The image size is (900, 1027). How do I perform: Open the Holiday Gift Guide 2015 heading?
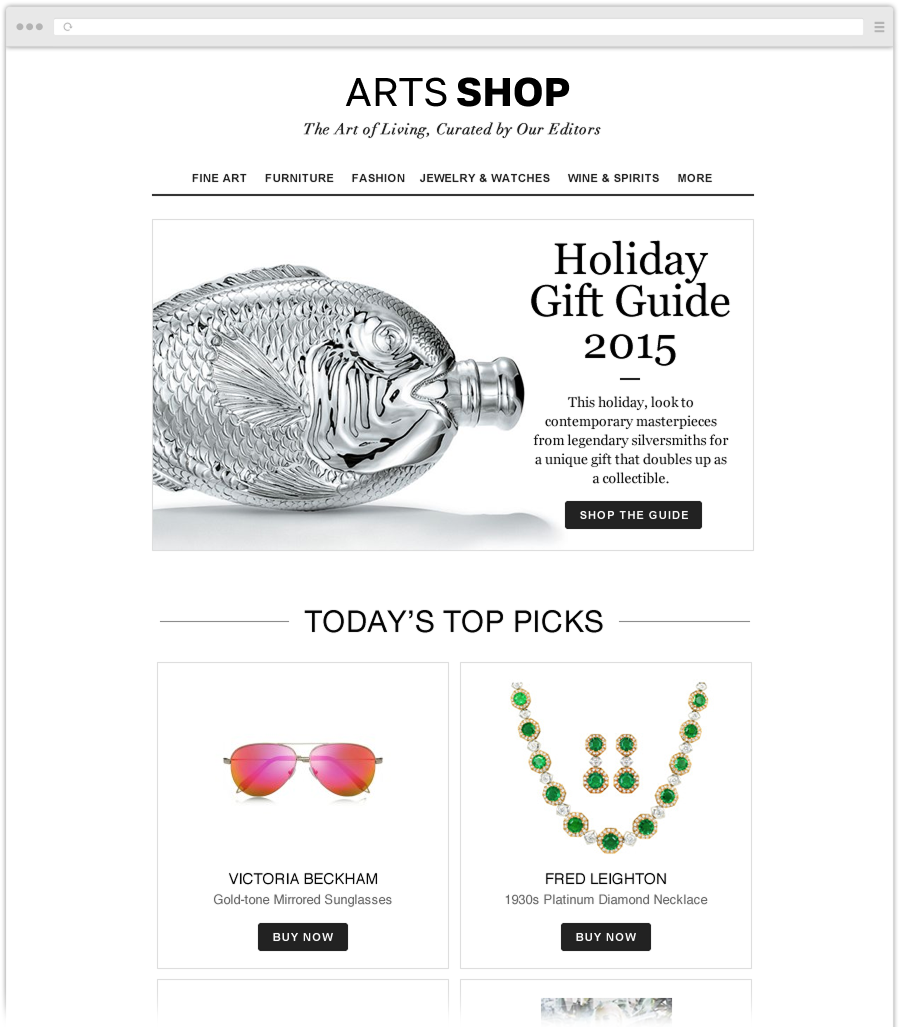(x=629, y=301)
